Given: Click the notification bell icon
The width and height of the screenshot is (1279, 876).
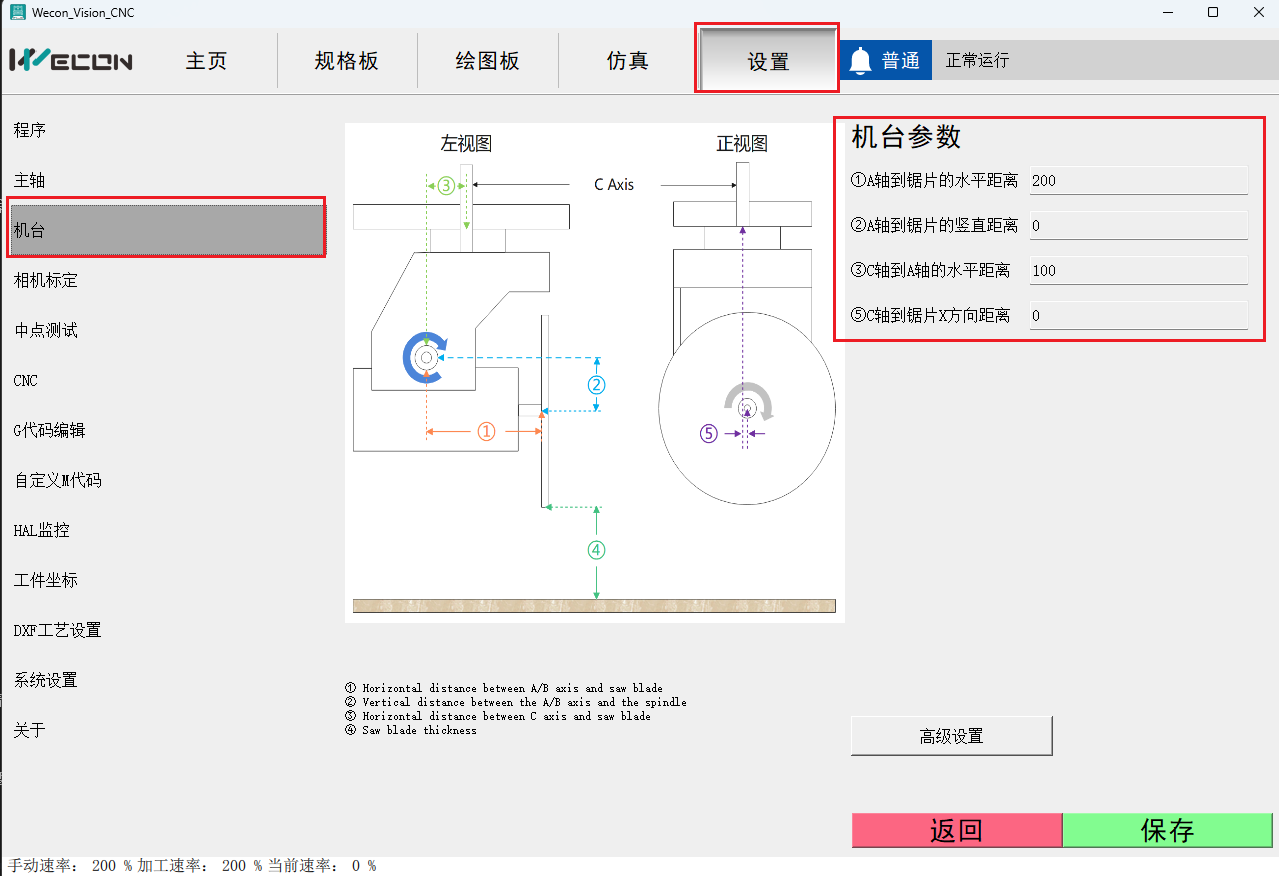Looking at the screenshot, I should pyautogui.click(x=860, y=61).
